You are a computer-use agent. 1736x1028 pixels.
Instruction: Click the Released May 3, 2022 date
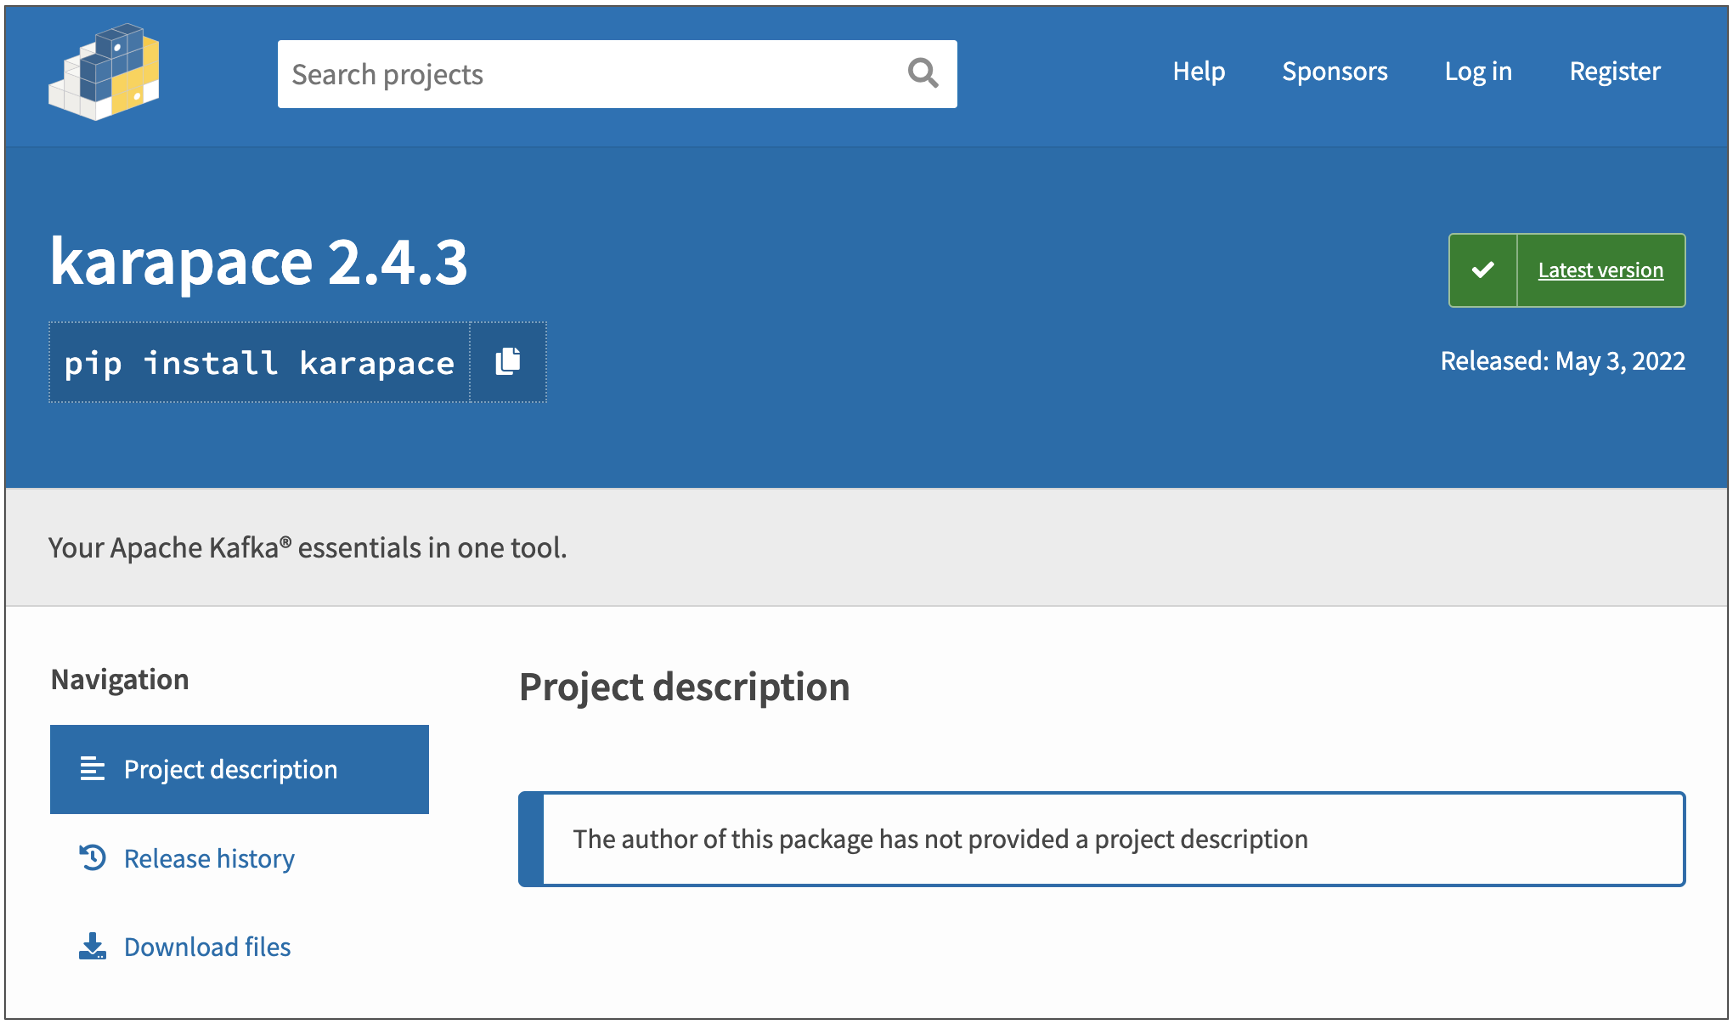[1562, 361]
